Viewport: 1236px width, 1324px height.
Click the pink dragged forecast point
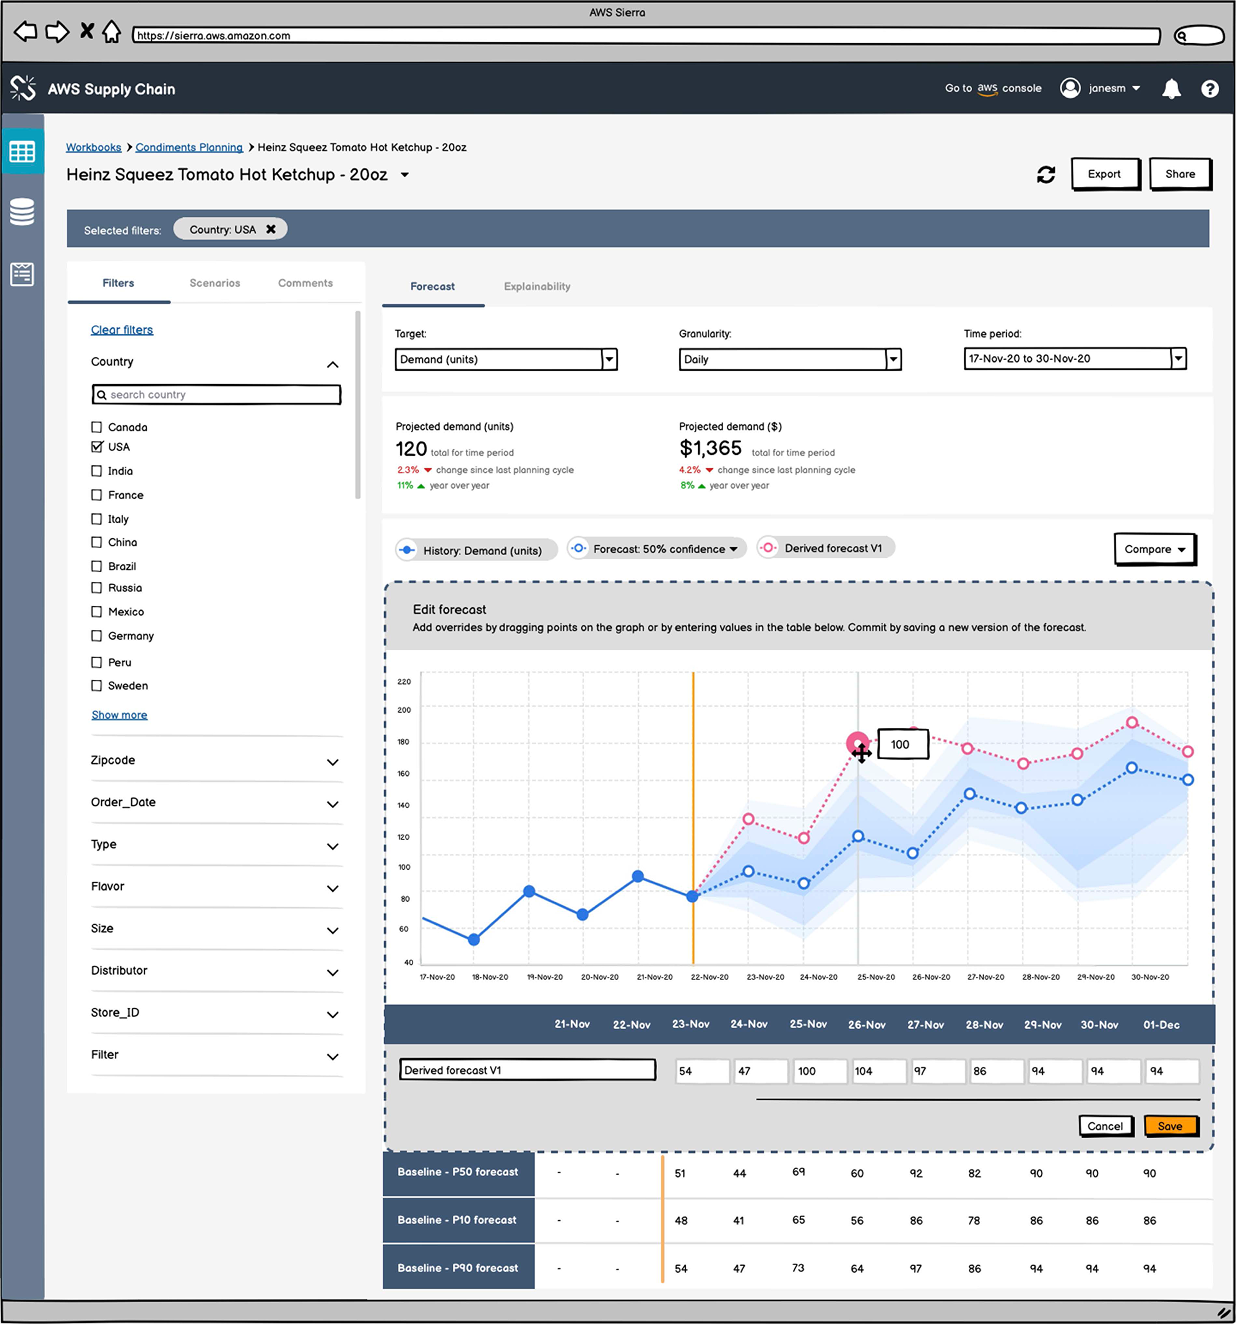point(858,743)
